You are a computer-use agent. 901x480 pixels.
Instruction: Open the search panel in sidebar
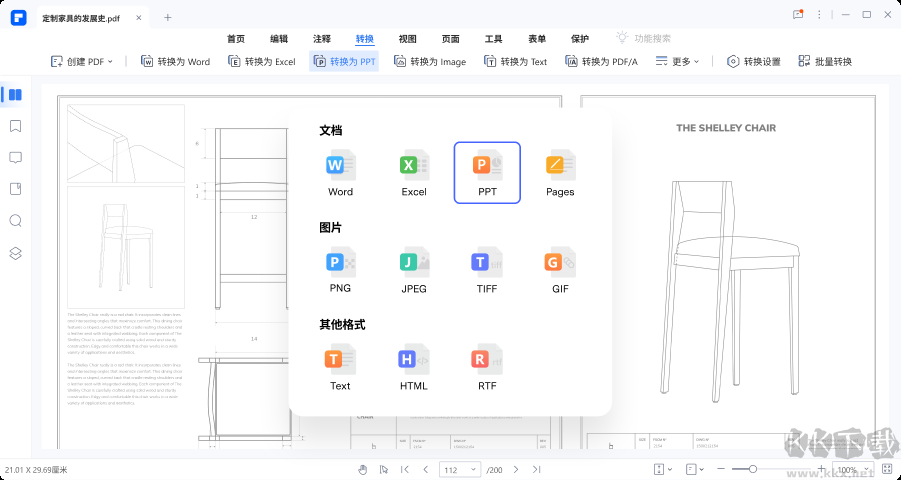[15, 221]
